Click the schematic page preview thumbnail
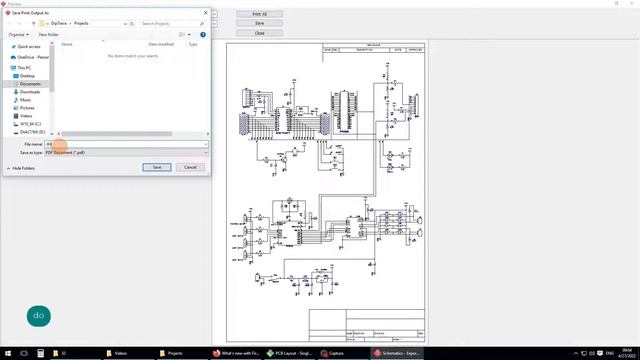Image resolution: width=640 pixels, height=360 pixels. tap(326, 192)
